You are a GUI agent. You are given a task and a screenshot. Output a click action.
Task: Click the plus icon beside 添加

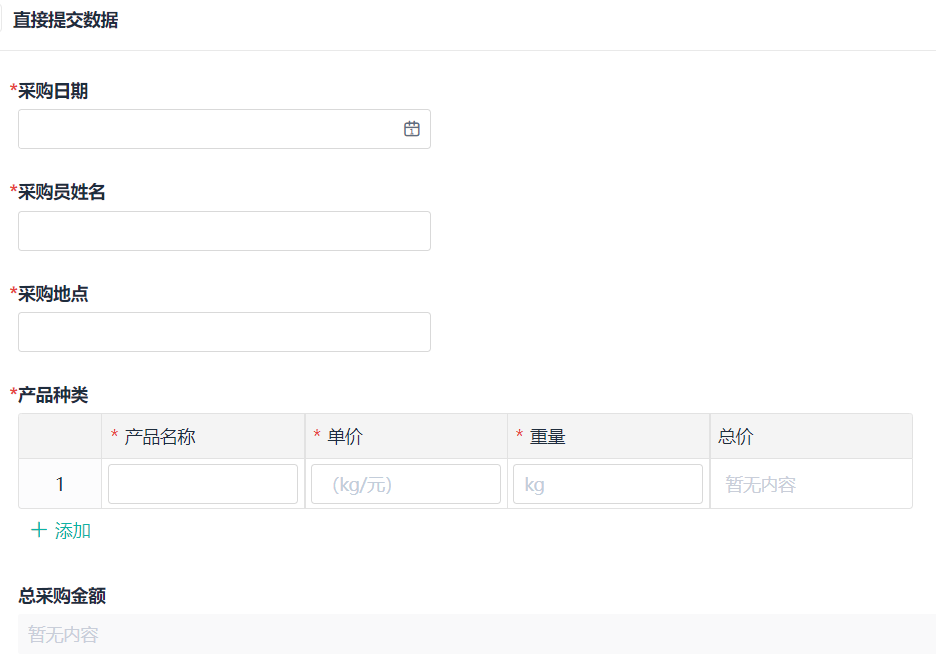click(39, 530)
